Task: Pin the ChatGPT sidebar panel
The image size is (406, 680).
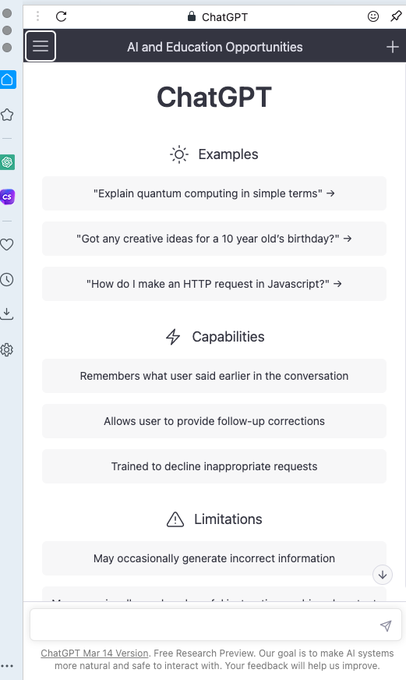Action: coord(396,16)
